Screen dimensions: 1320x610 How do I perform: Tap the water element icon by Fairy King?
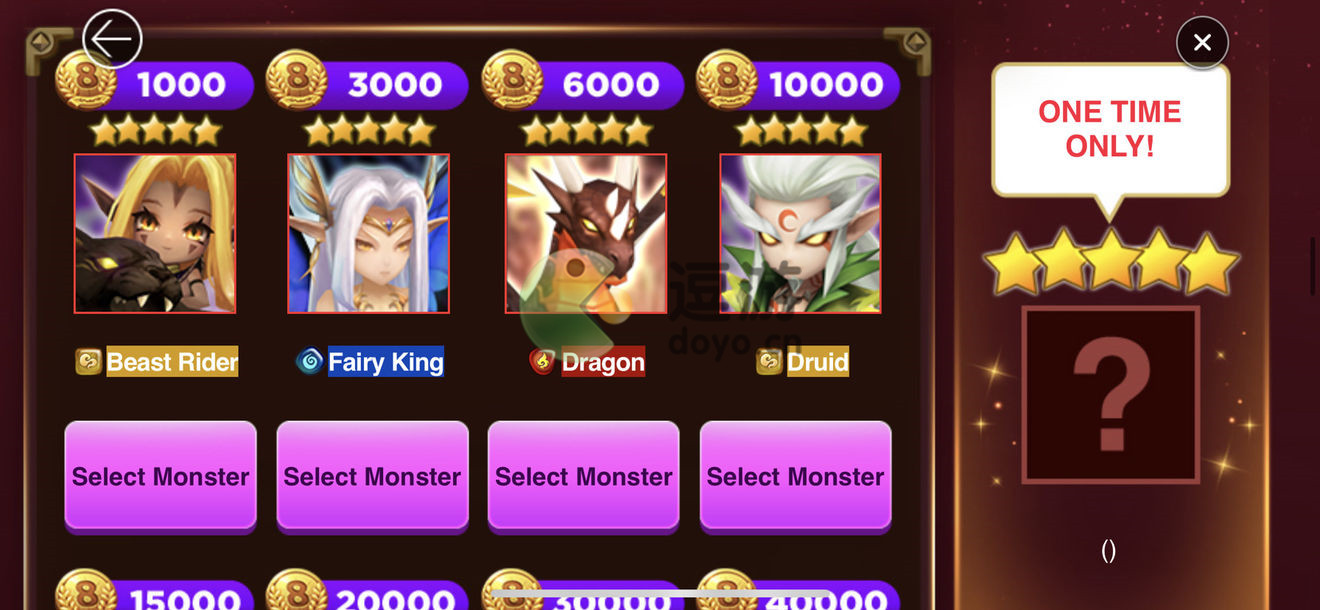tap(310, 361)
